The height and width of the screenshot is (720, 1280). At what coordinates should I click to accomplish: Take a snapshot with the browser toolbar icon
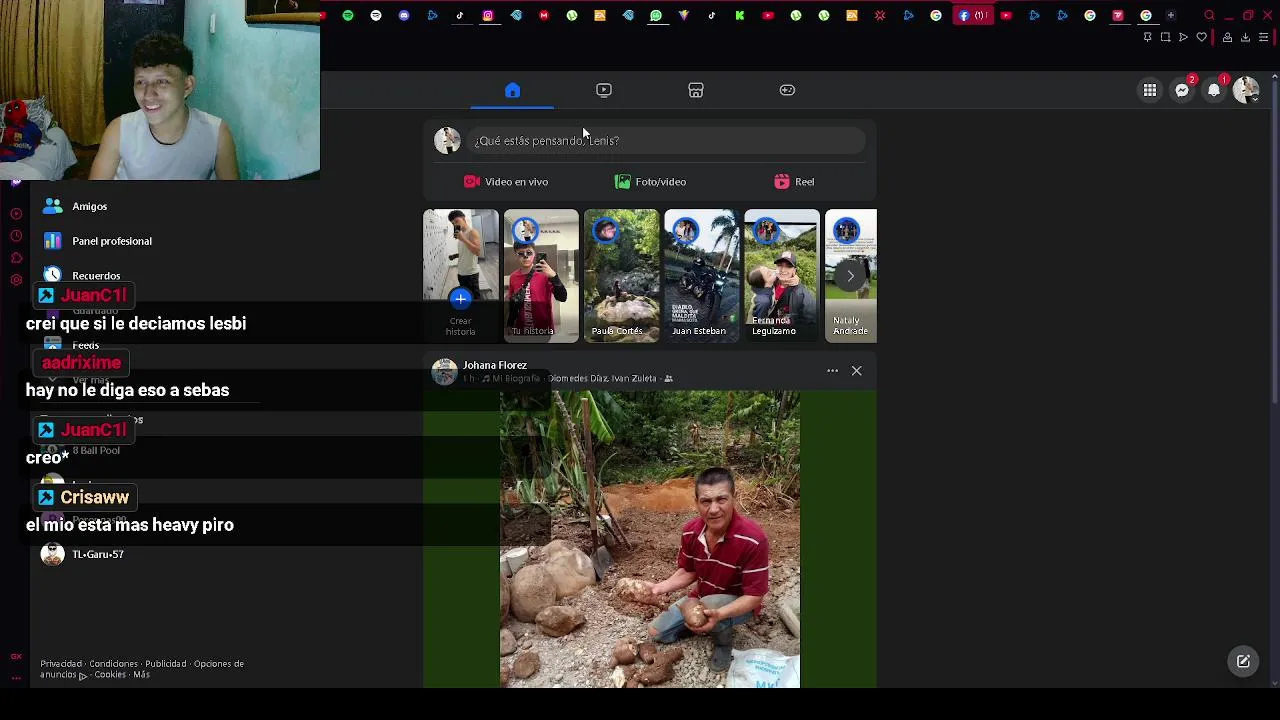click(x=1165, y=37)
